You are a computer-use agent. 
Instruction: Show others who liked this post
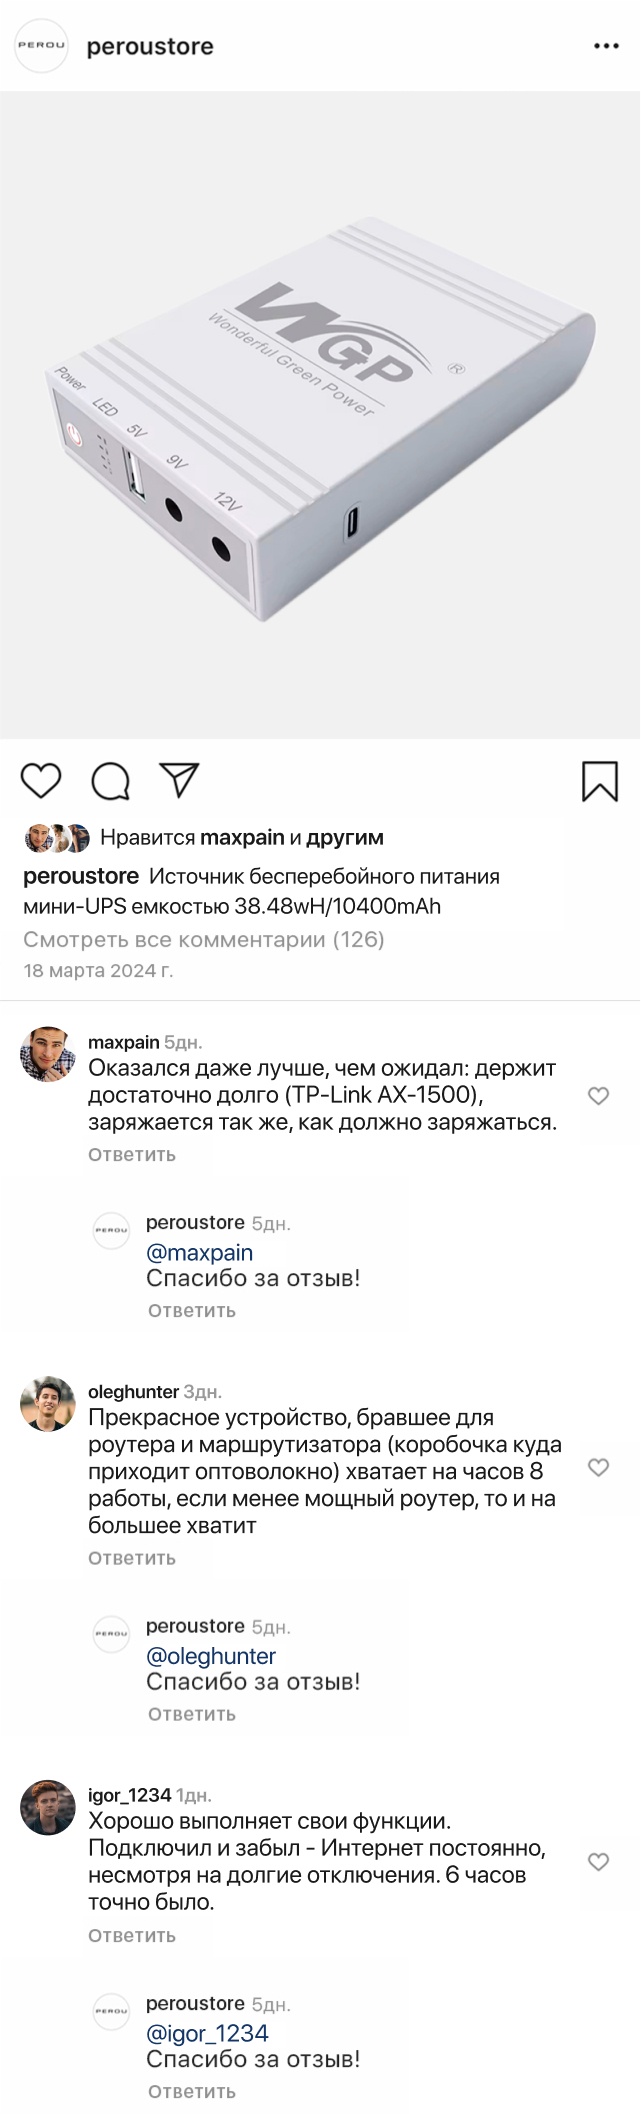click(x=344, y=837)
